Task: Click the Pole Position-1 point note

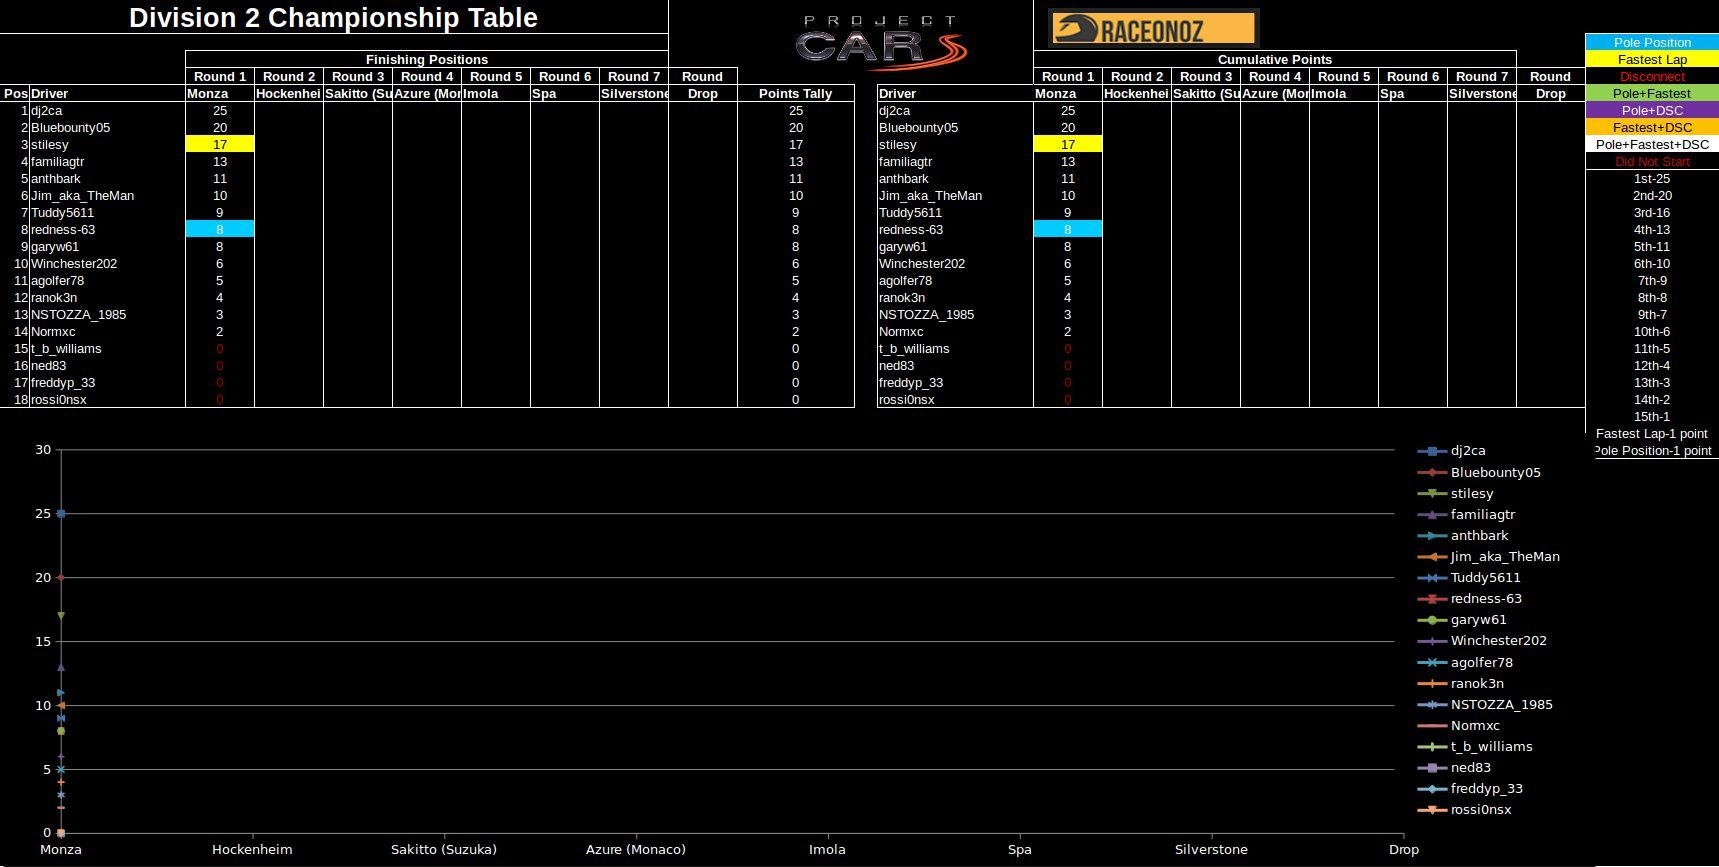Action: (x=1652, y=450)
